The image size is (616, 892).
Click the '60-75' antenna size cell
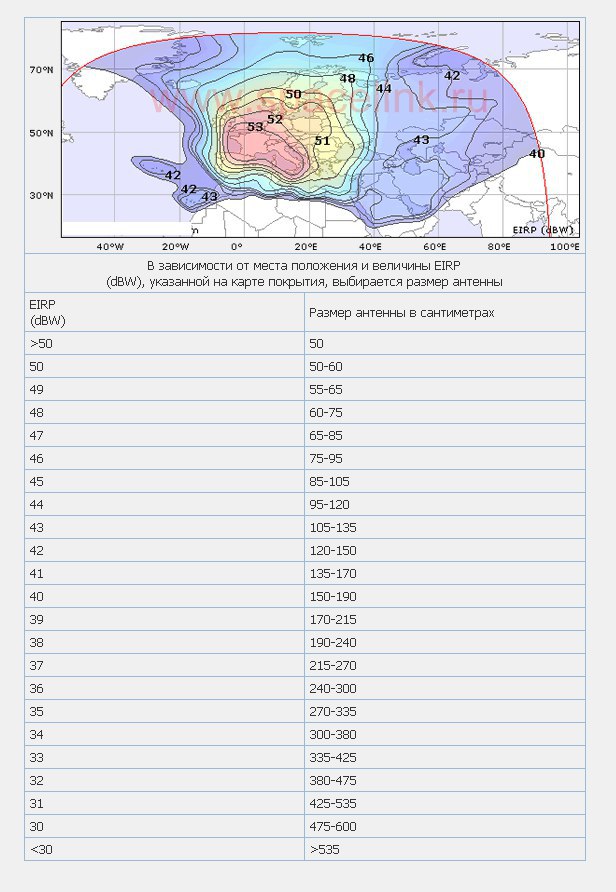[445, 412]
